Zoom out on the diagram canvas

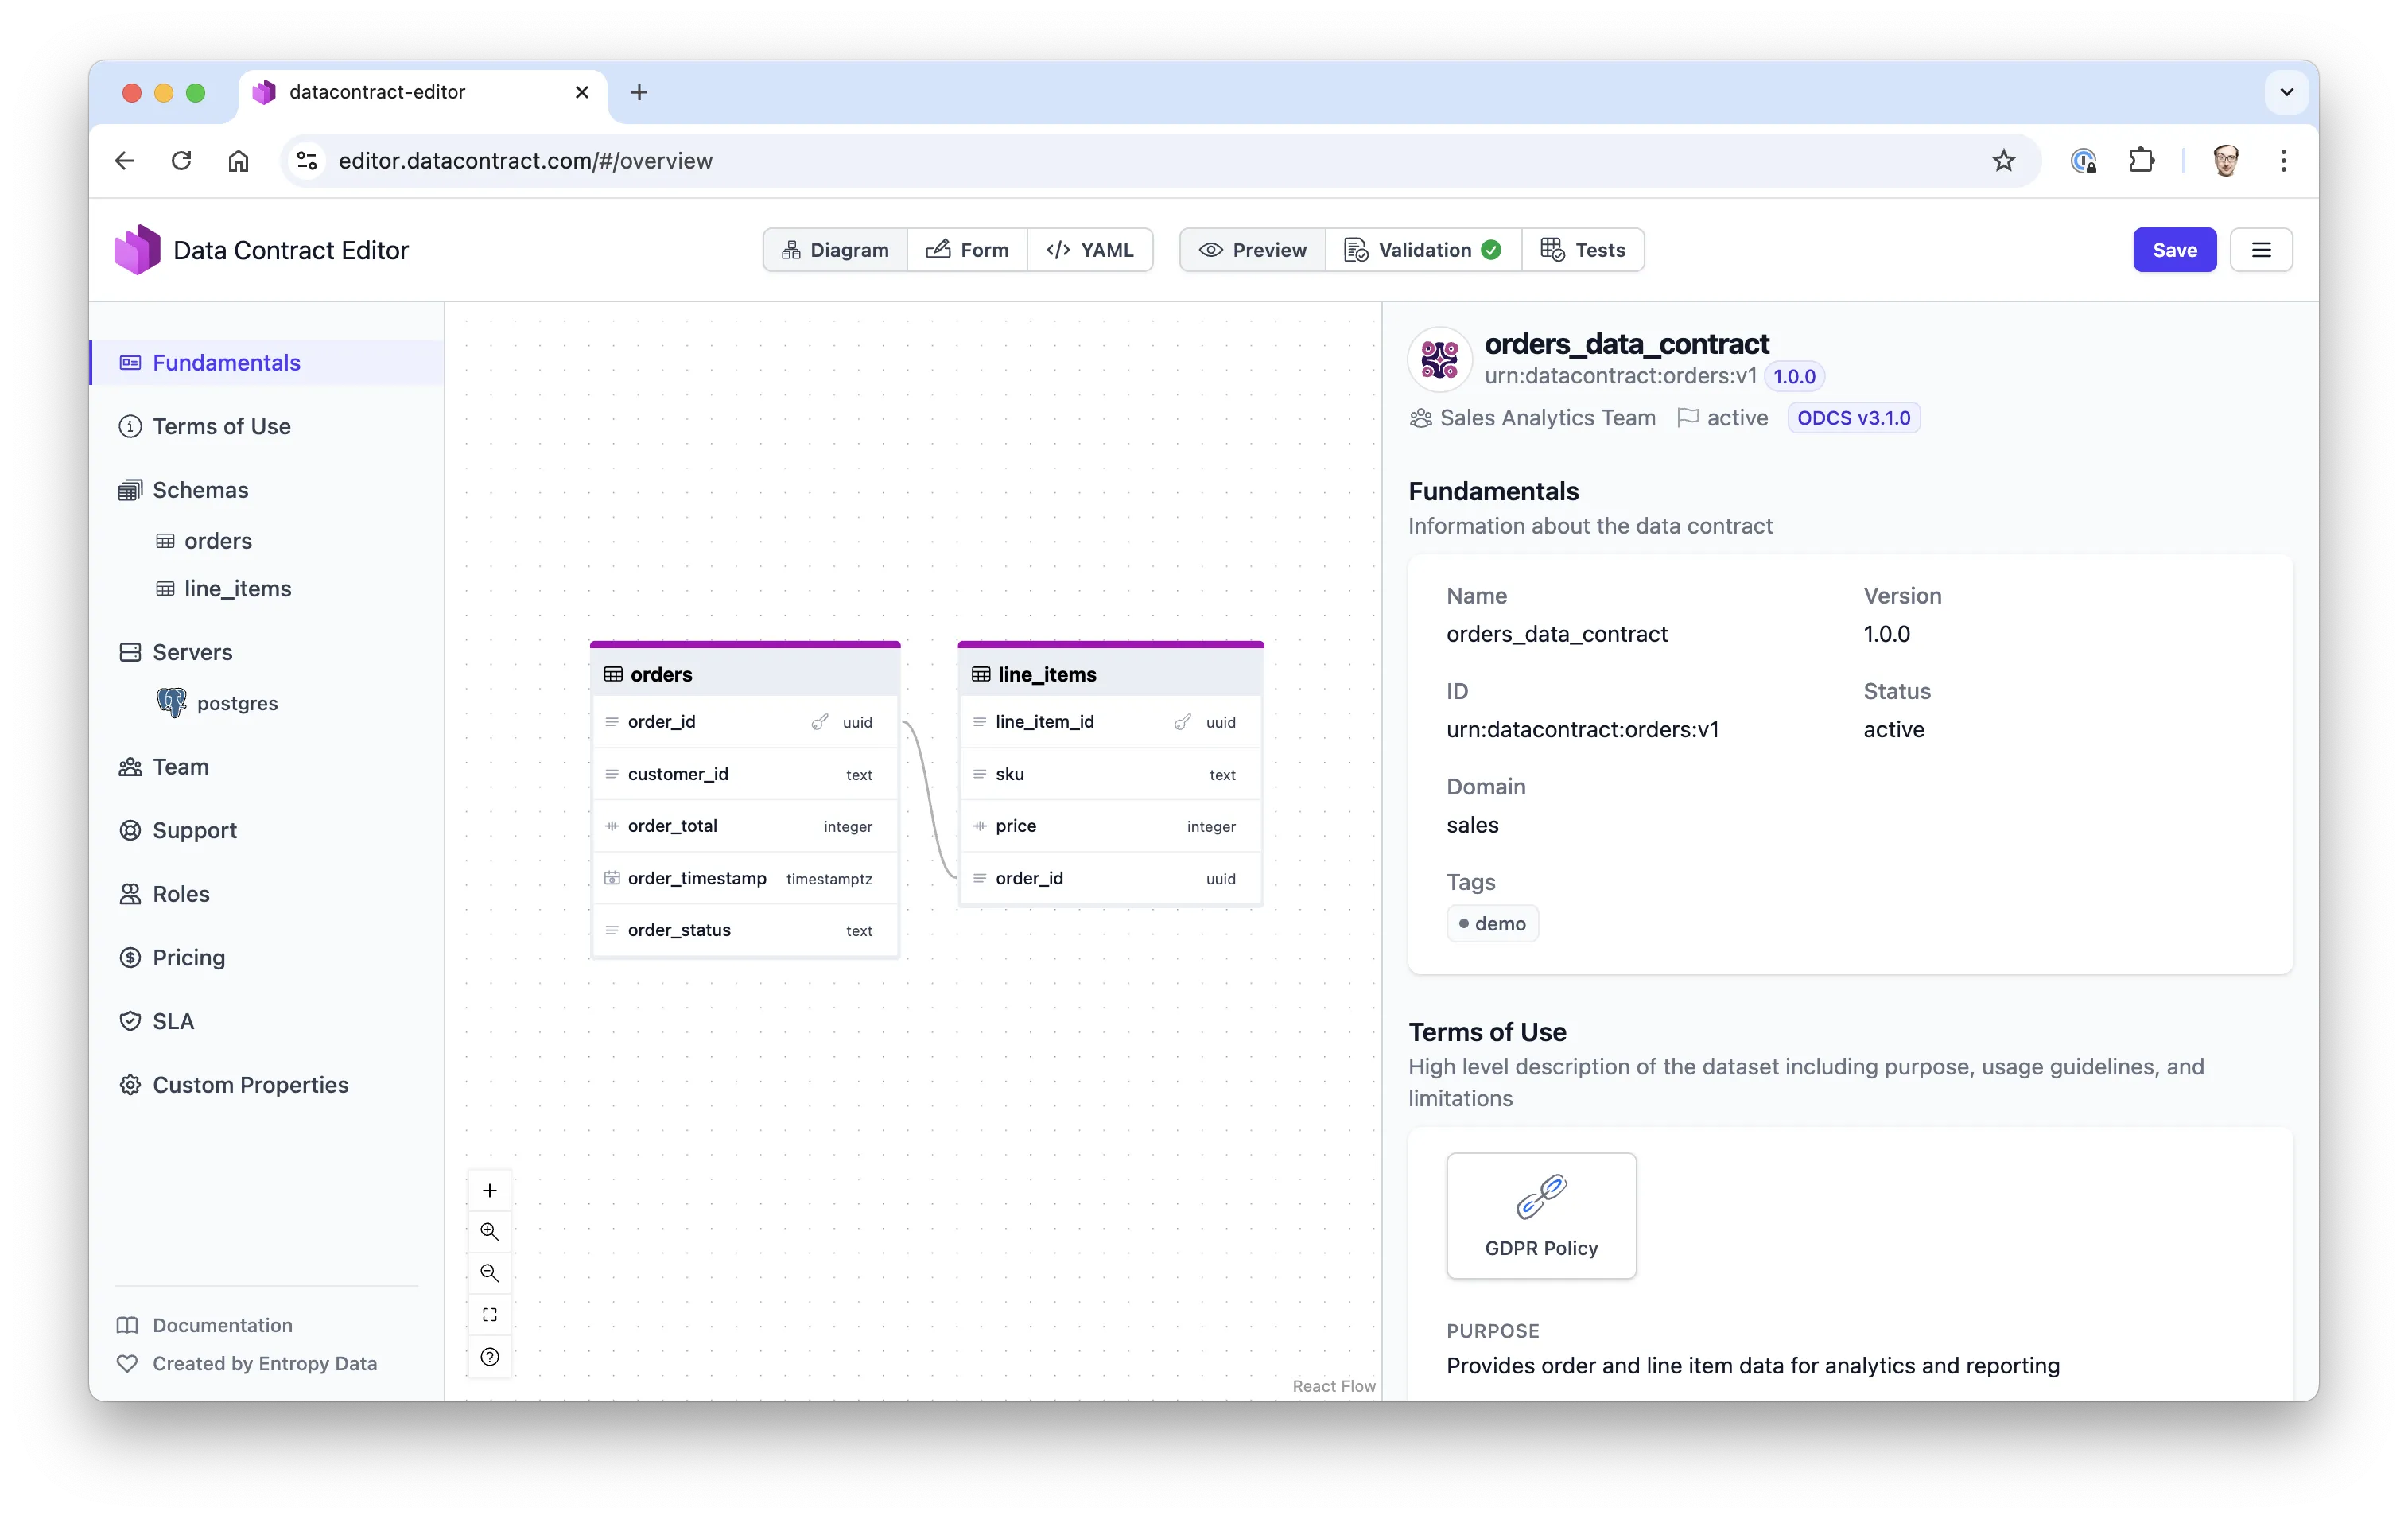[489, 1273]
